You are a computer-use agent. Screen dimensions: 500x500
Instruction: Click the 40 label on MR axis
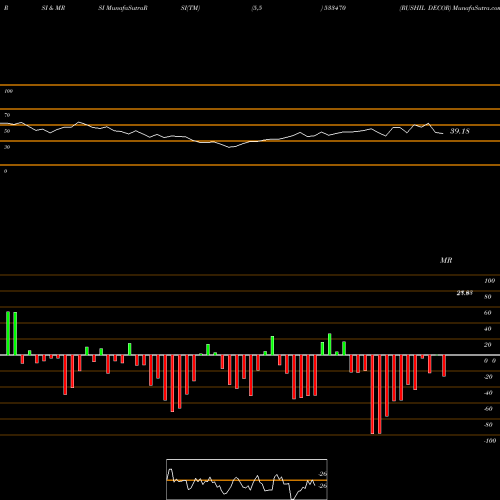[488, 329]
